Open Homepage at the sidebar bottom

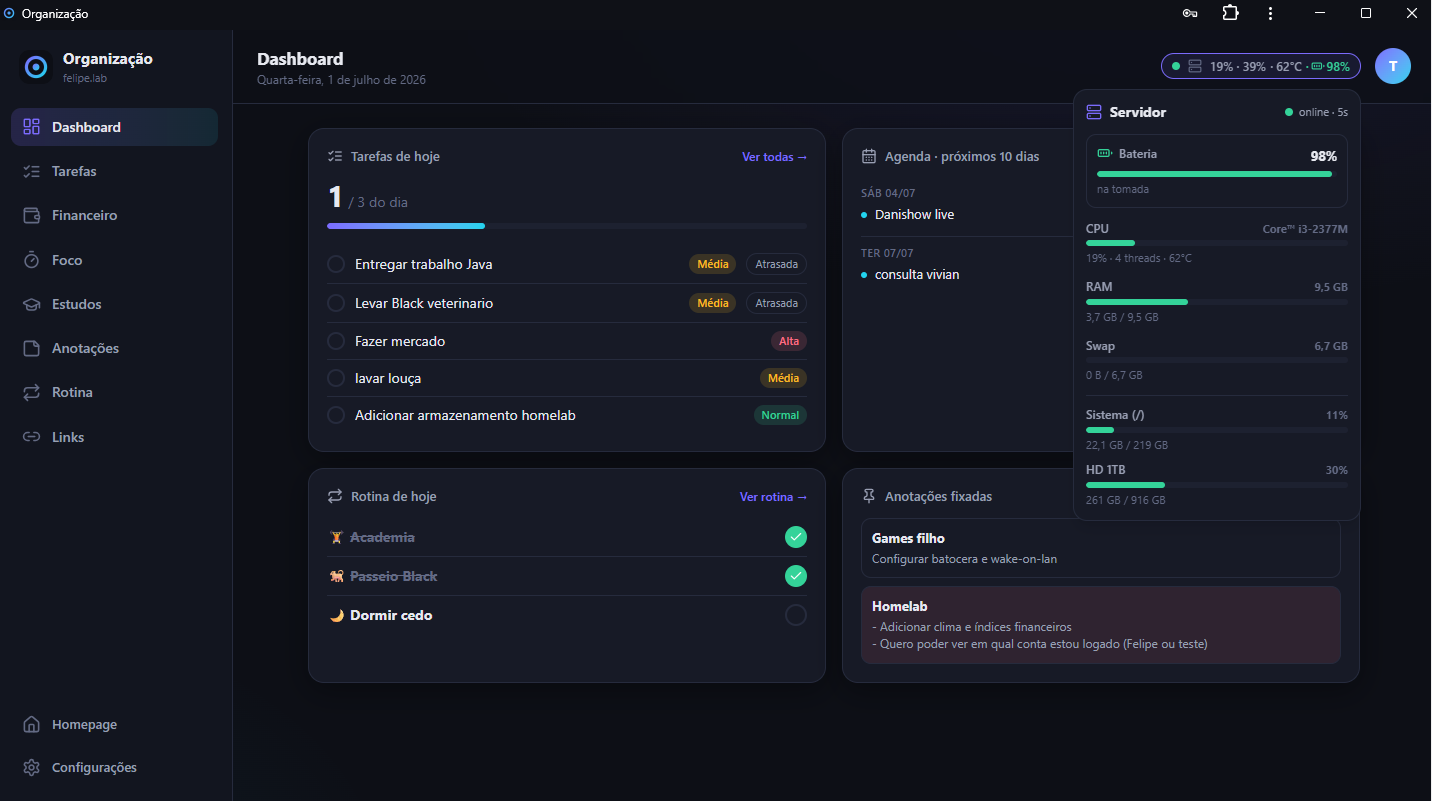pos(114,724)
